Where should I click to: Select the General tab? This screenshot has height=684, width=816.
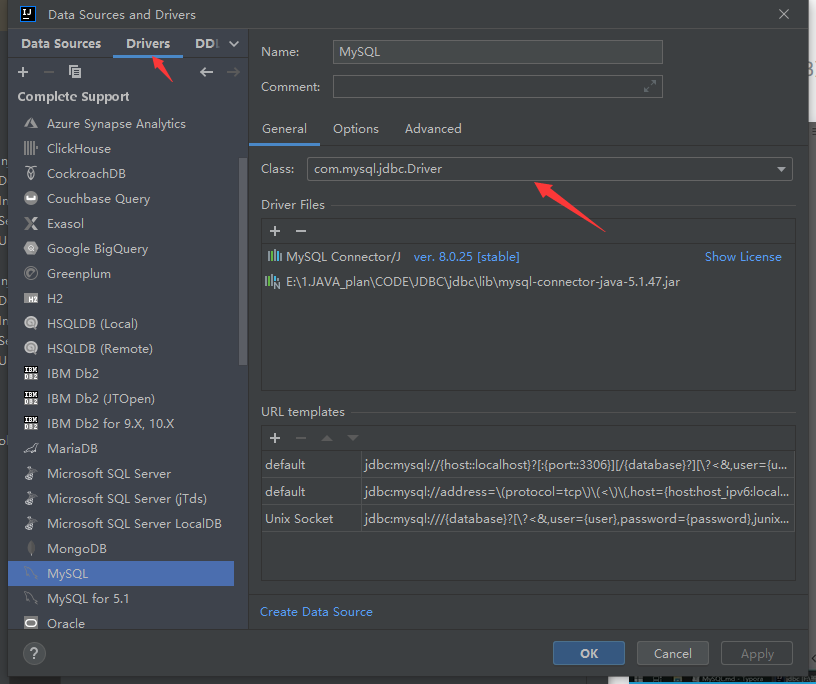tap(284, 129)
